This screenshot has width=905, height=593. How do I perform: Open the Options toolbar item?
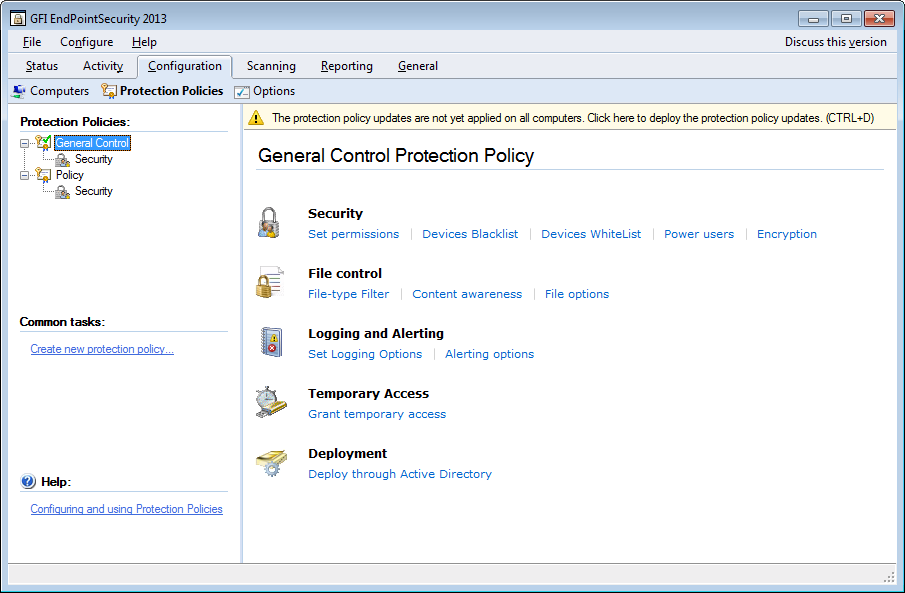(265, 91)
